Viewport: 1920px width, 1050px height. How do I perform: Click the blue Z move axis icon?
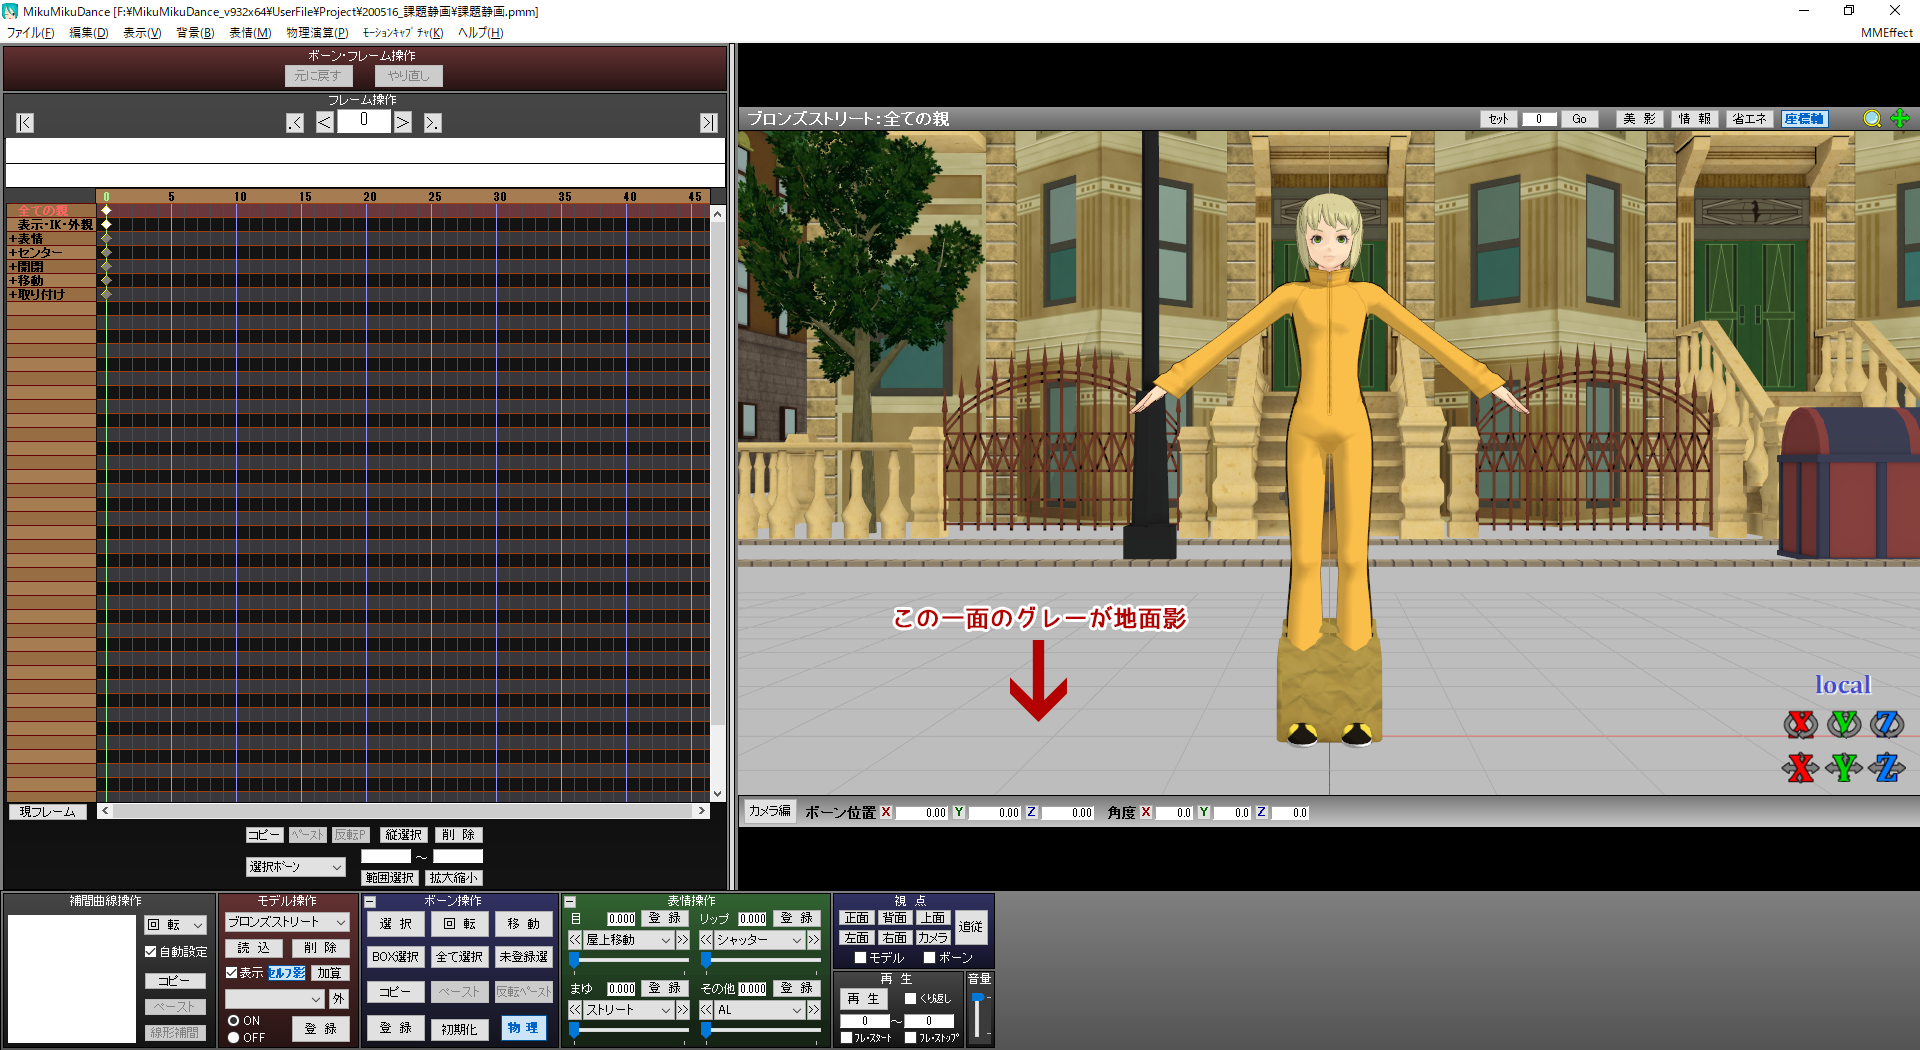pos(1887,768)
